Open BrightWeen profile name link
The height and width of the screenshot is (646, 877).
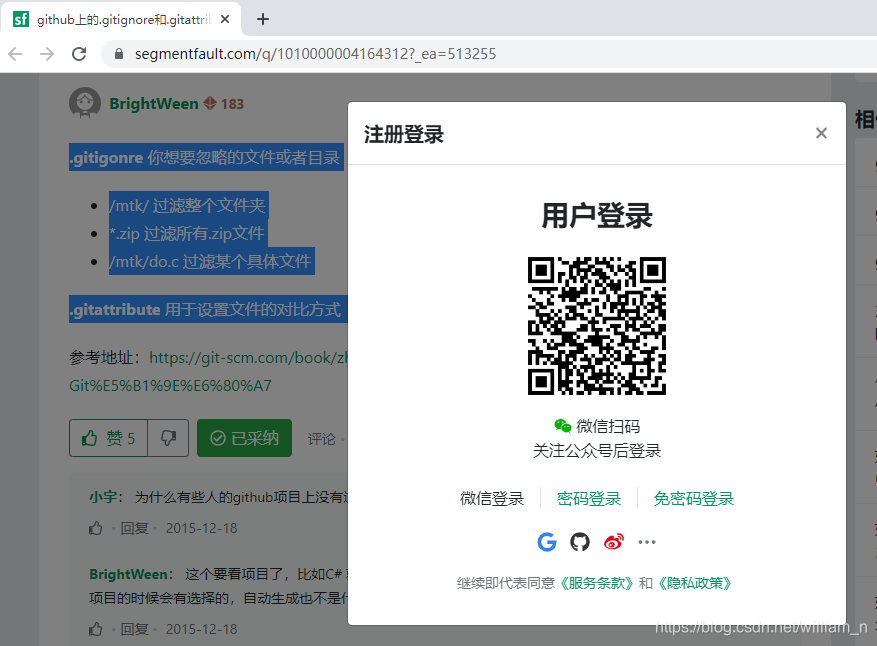[154, 104]
